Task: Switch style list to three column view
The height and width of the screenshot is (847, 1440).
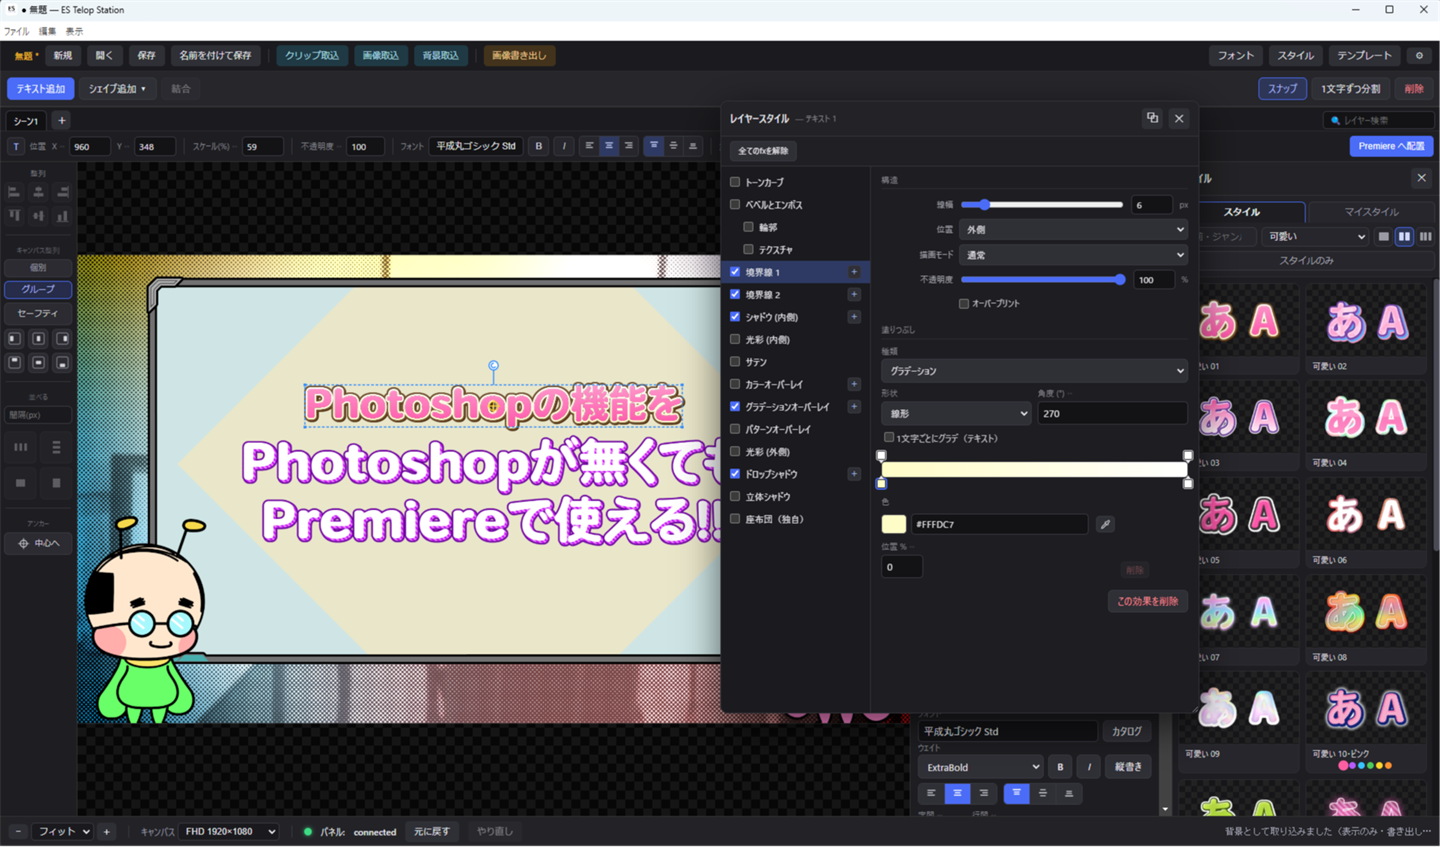Action: pos(1426,237)
